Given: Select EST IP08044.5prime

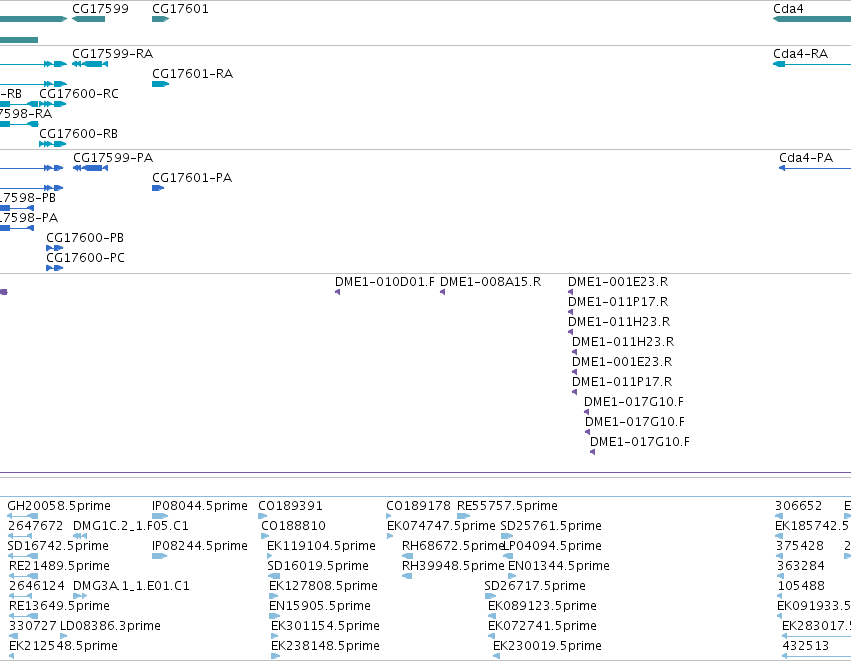Looking at the screenshot, I should coord(200,506).
